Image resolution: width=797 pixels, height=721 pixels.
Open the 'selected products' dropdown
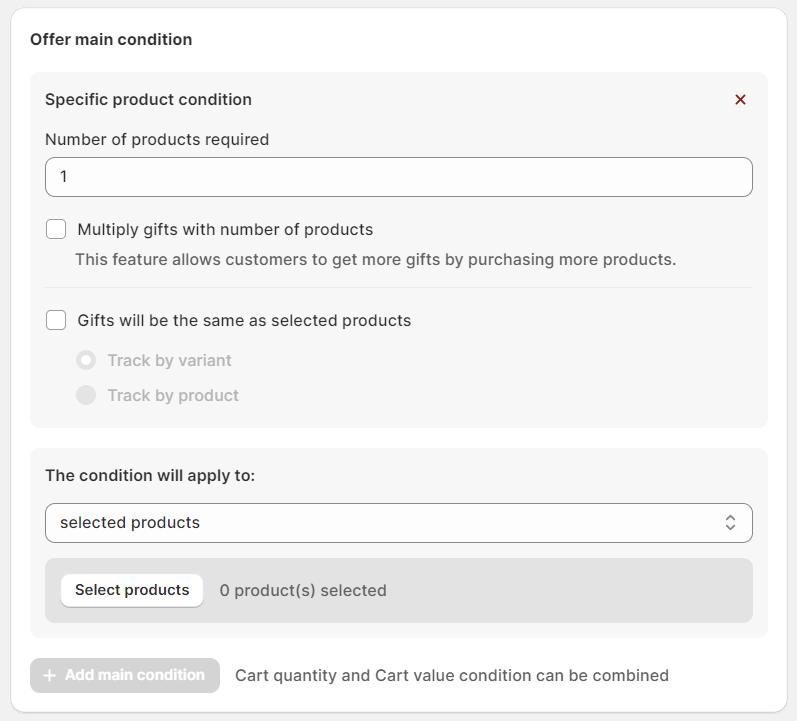pyautogui.click(x=398, y=523)
